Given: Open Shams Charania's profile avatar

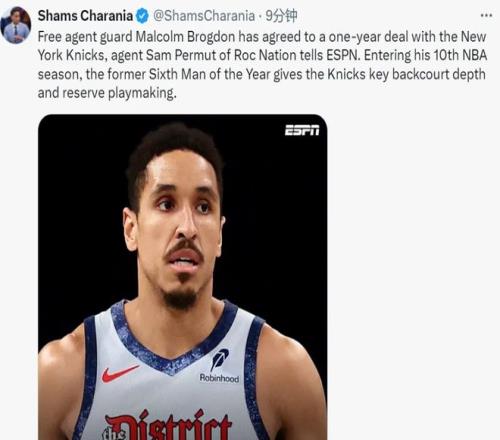Looking at the screenshot, I should (16, 25).
